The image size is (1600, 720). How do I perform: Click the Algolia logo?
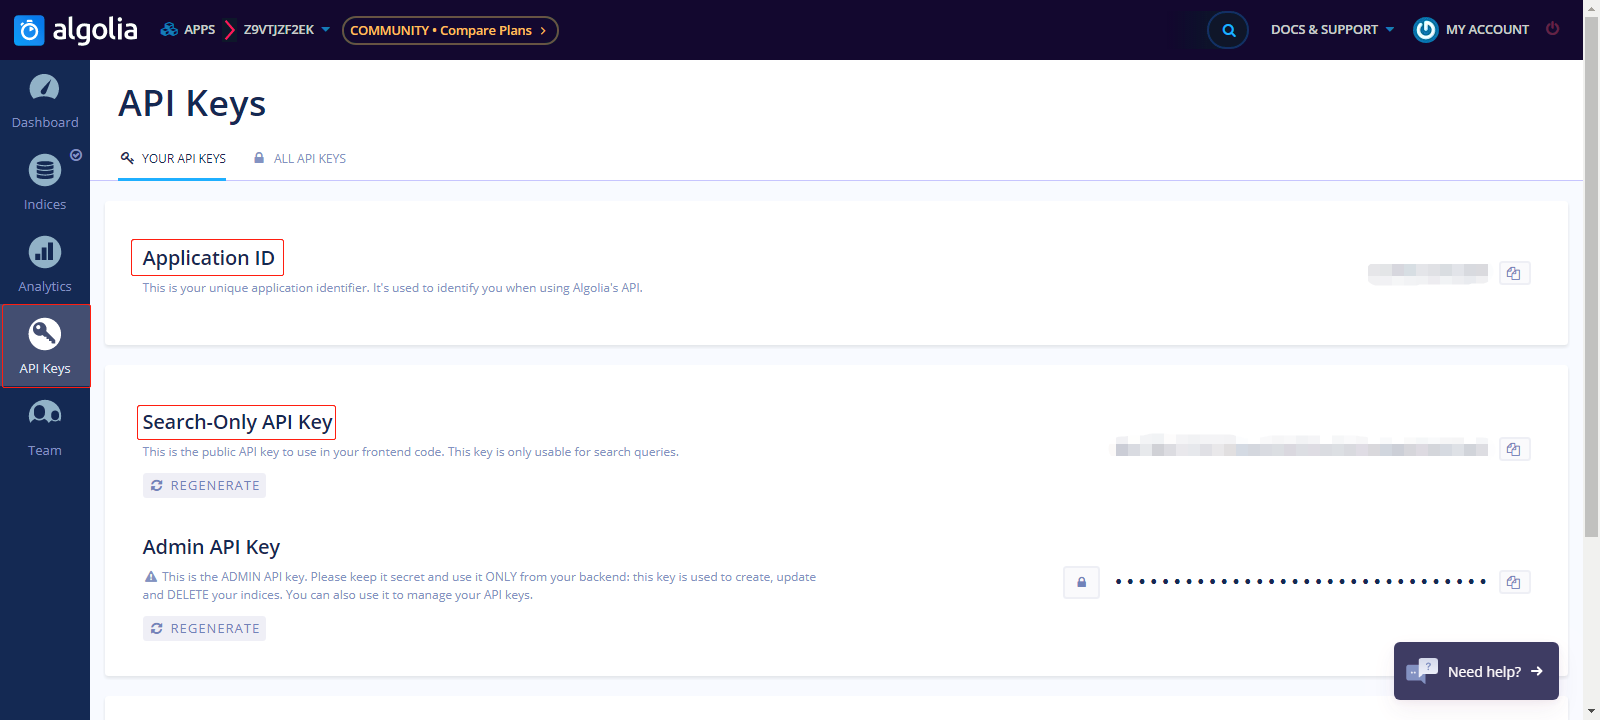(x=76, y=30)
